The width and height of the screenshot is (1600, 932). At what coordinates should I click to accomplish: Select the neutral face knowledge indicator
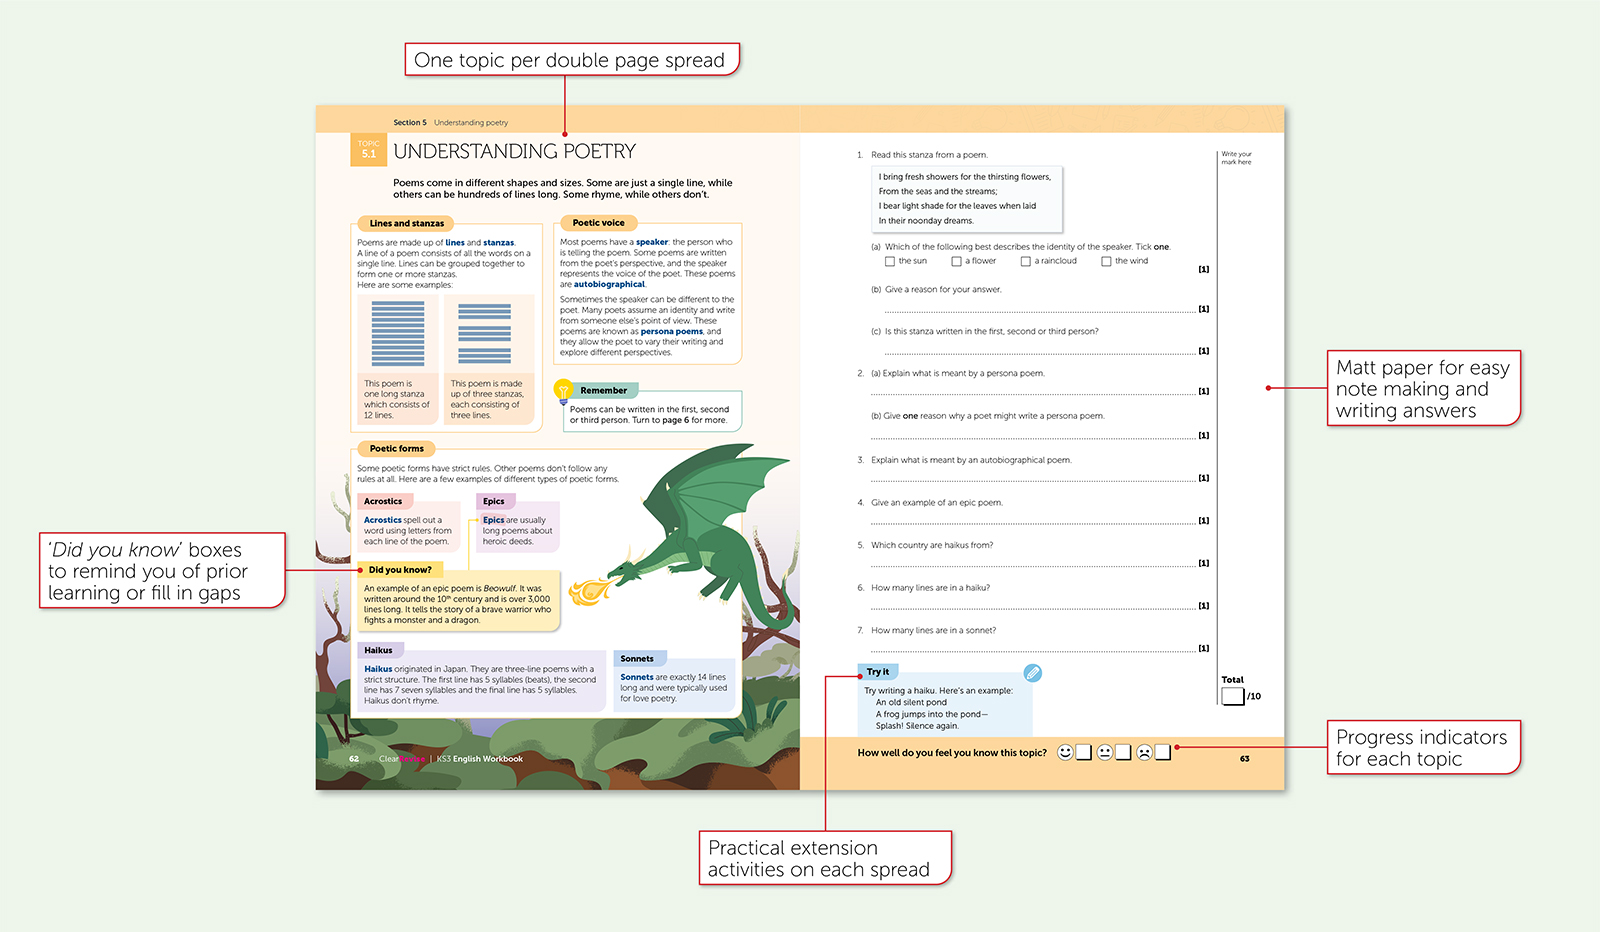(x=1105, y=752)
